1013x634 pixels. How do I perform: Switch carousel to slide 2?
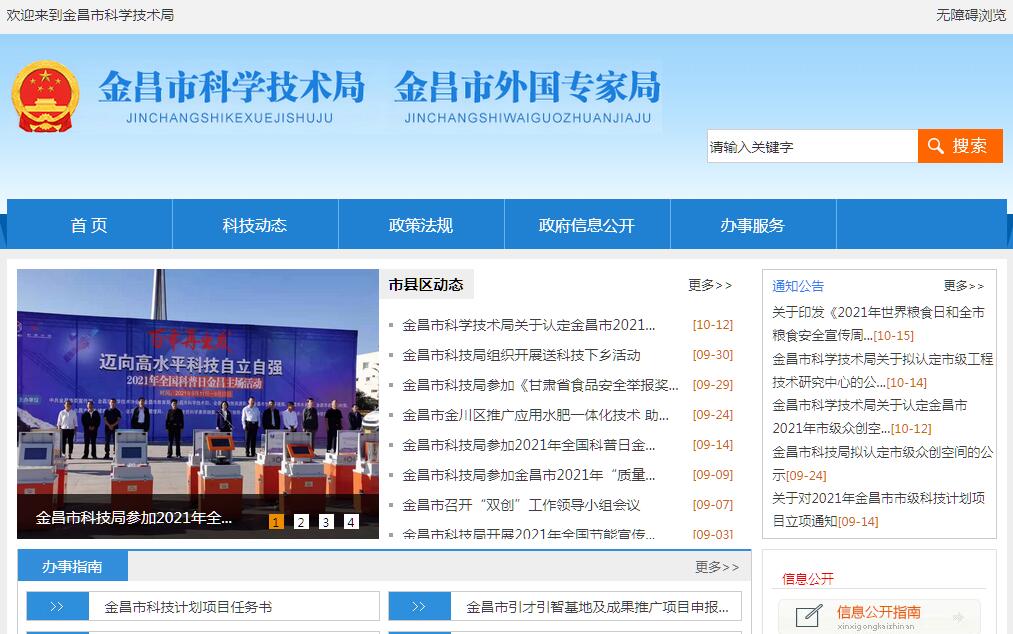pos(301,521)
